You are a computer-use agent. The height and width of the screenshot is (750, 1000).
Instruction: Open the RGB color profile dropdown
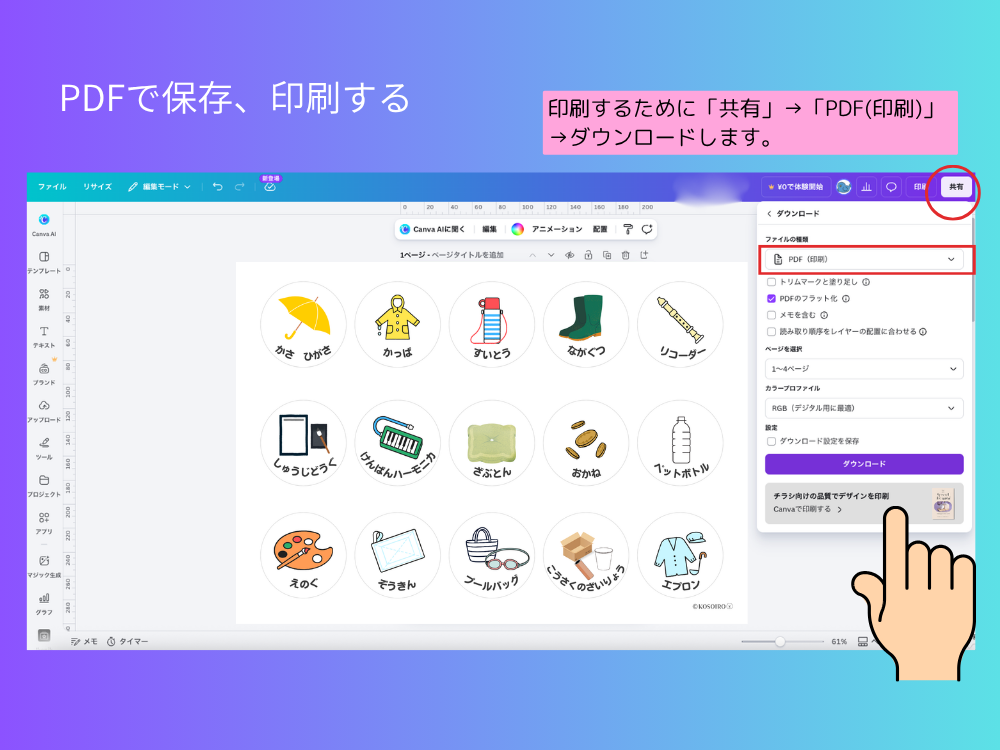coord(864,408)
